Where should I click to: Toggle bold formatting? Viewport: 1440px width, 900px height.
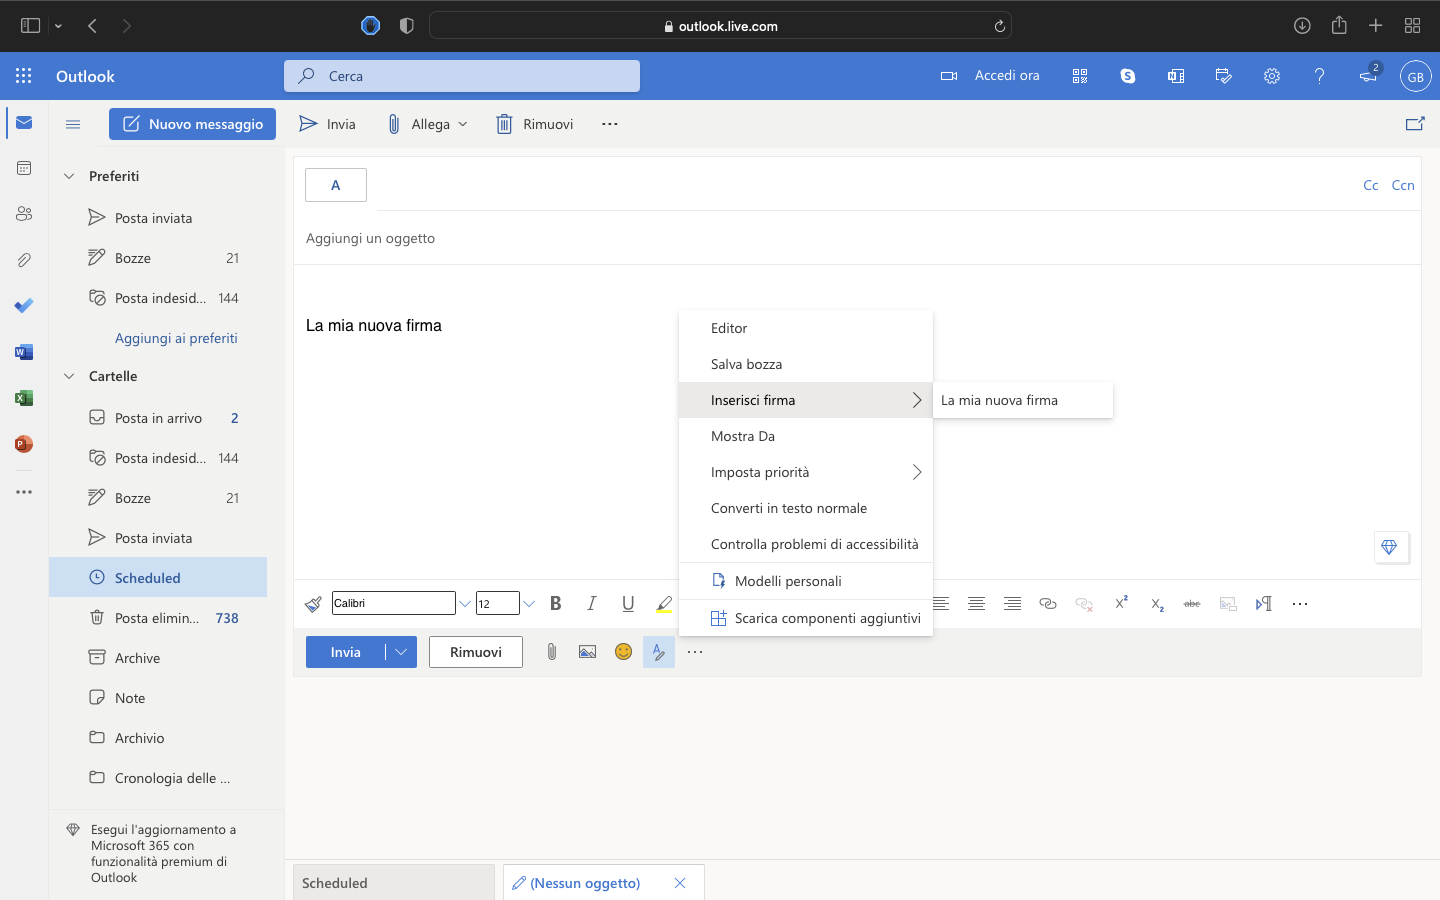pyautogui.click(x=556, y=604)
